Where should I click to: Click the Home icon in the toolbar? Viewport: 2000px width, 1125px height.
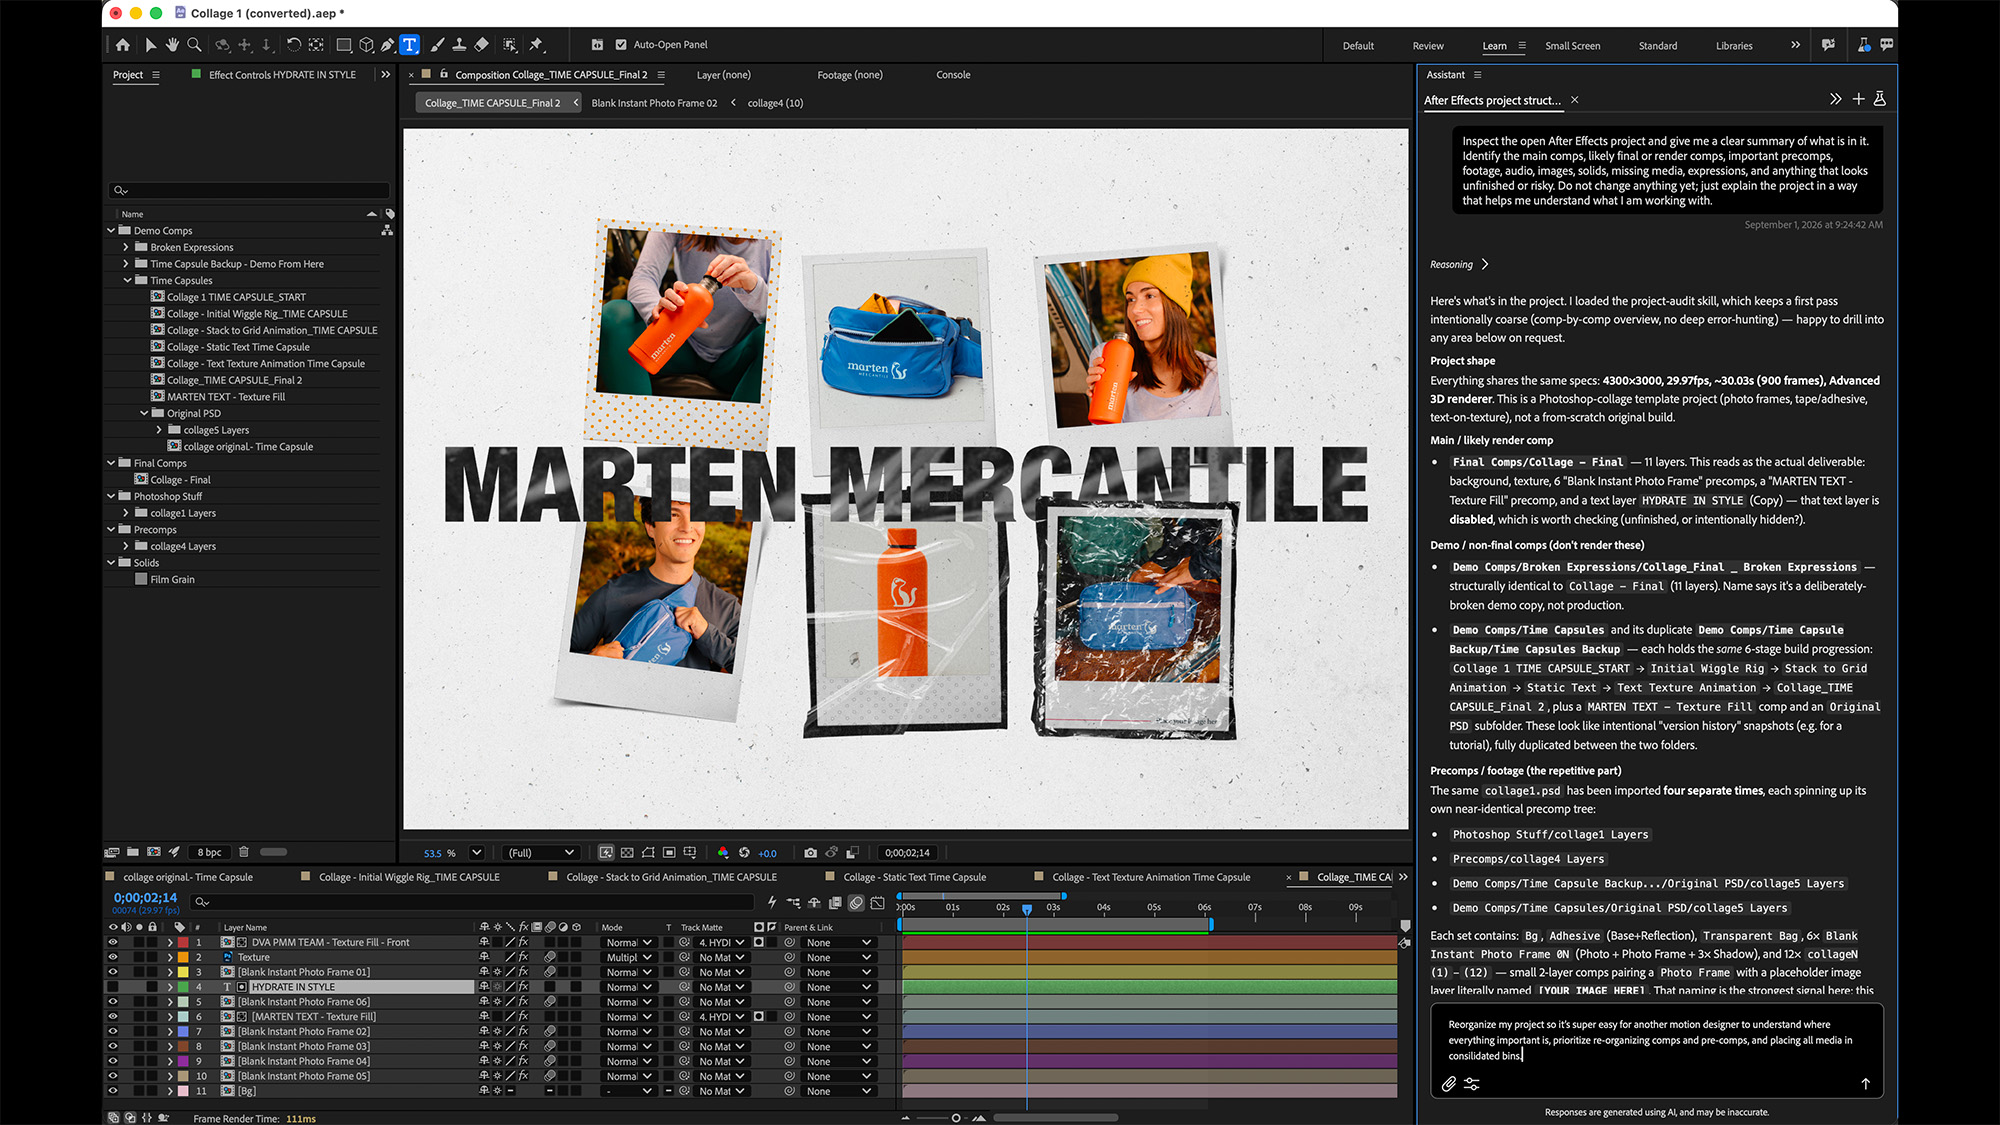(122, 45)
